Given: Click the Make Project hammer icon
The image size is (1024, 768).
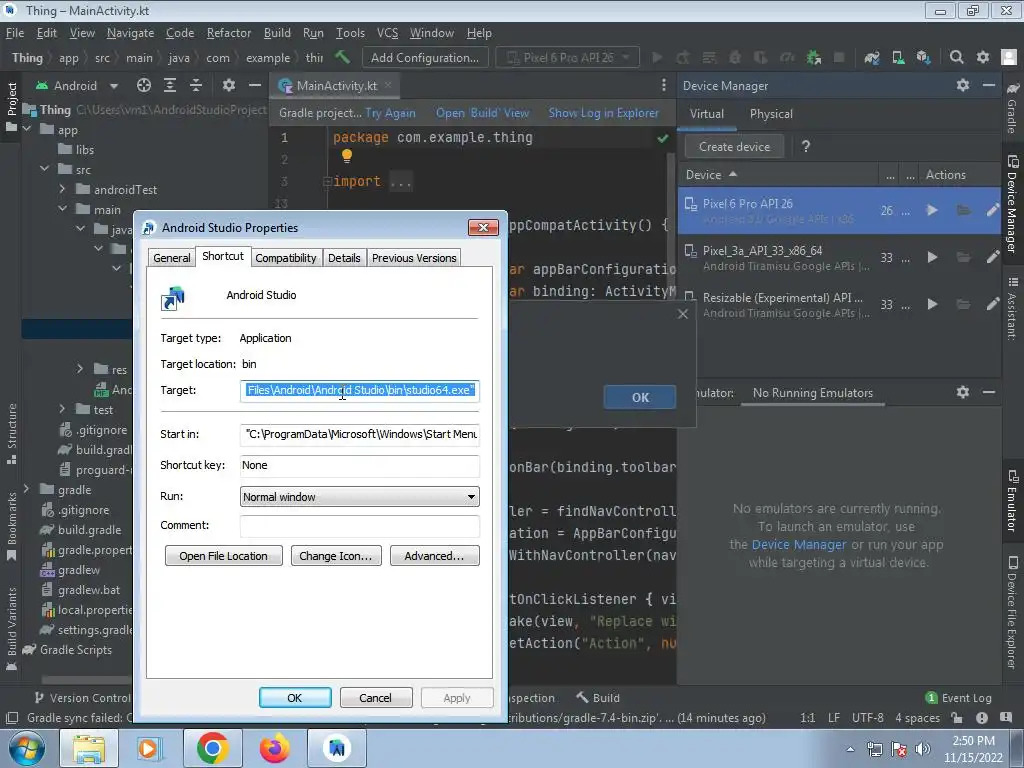Looking at the screenshot, I should (342, 57).
